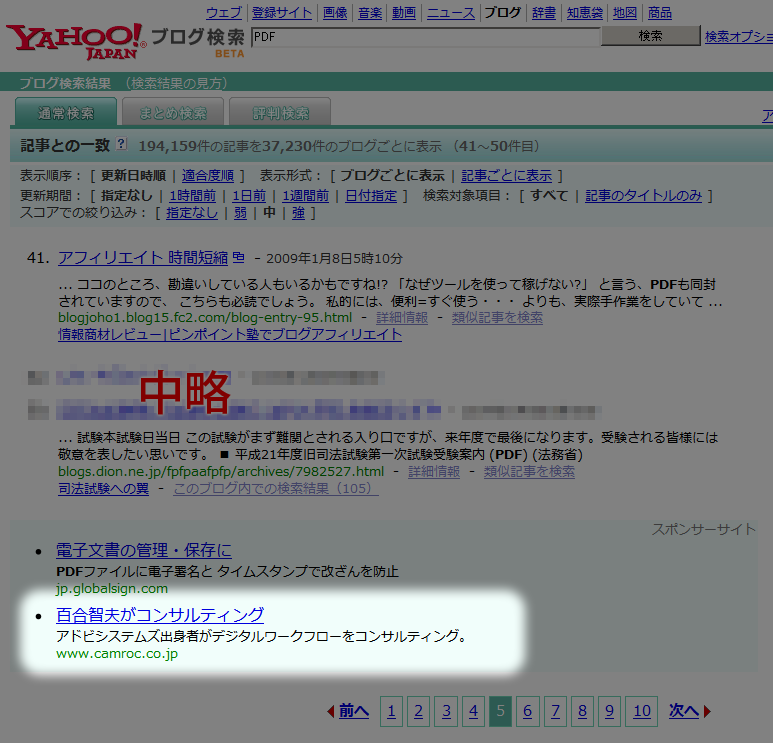The image size is (773, 743).
Task: Go to results page 2
Action: pyautogui.click(x=419, y=711)
